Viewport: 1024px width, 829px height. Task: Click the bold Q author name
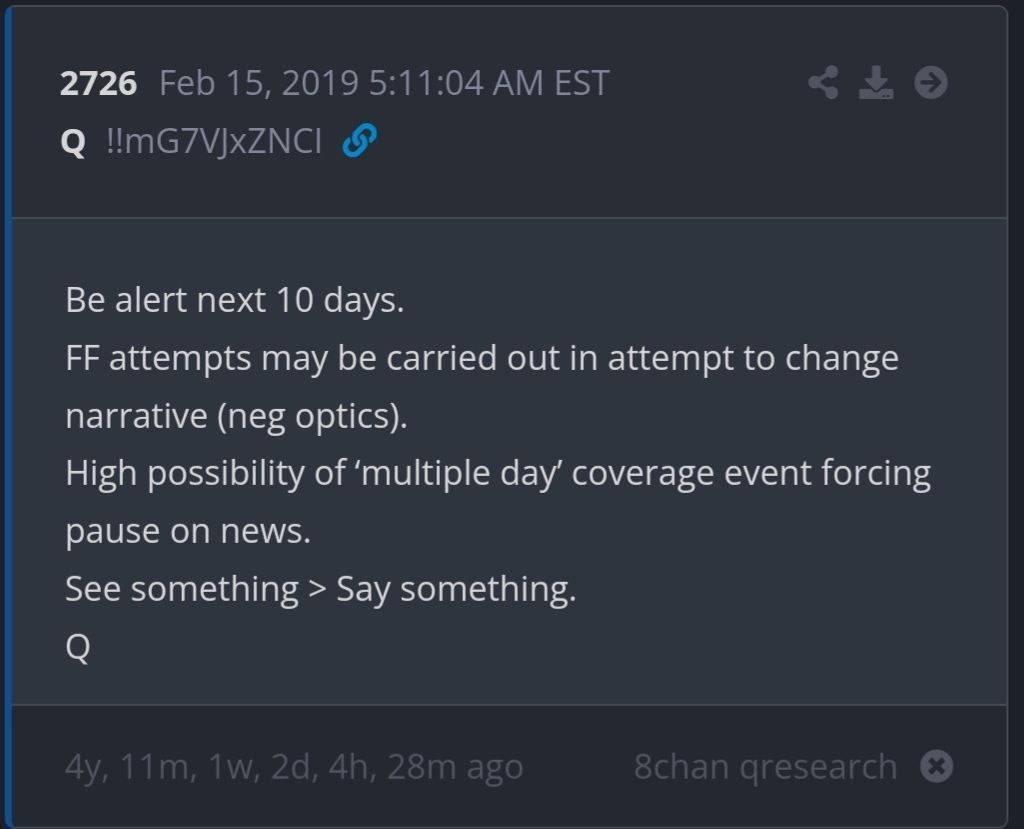[72, 142]
